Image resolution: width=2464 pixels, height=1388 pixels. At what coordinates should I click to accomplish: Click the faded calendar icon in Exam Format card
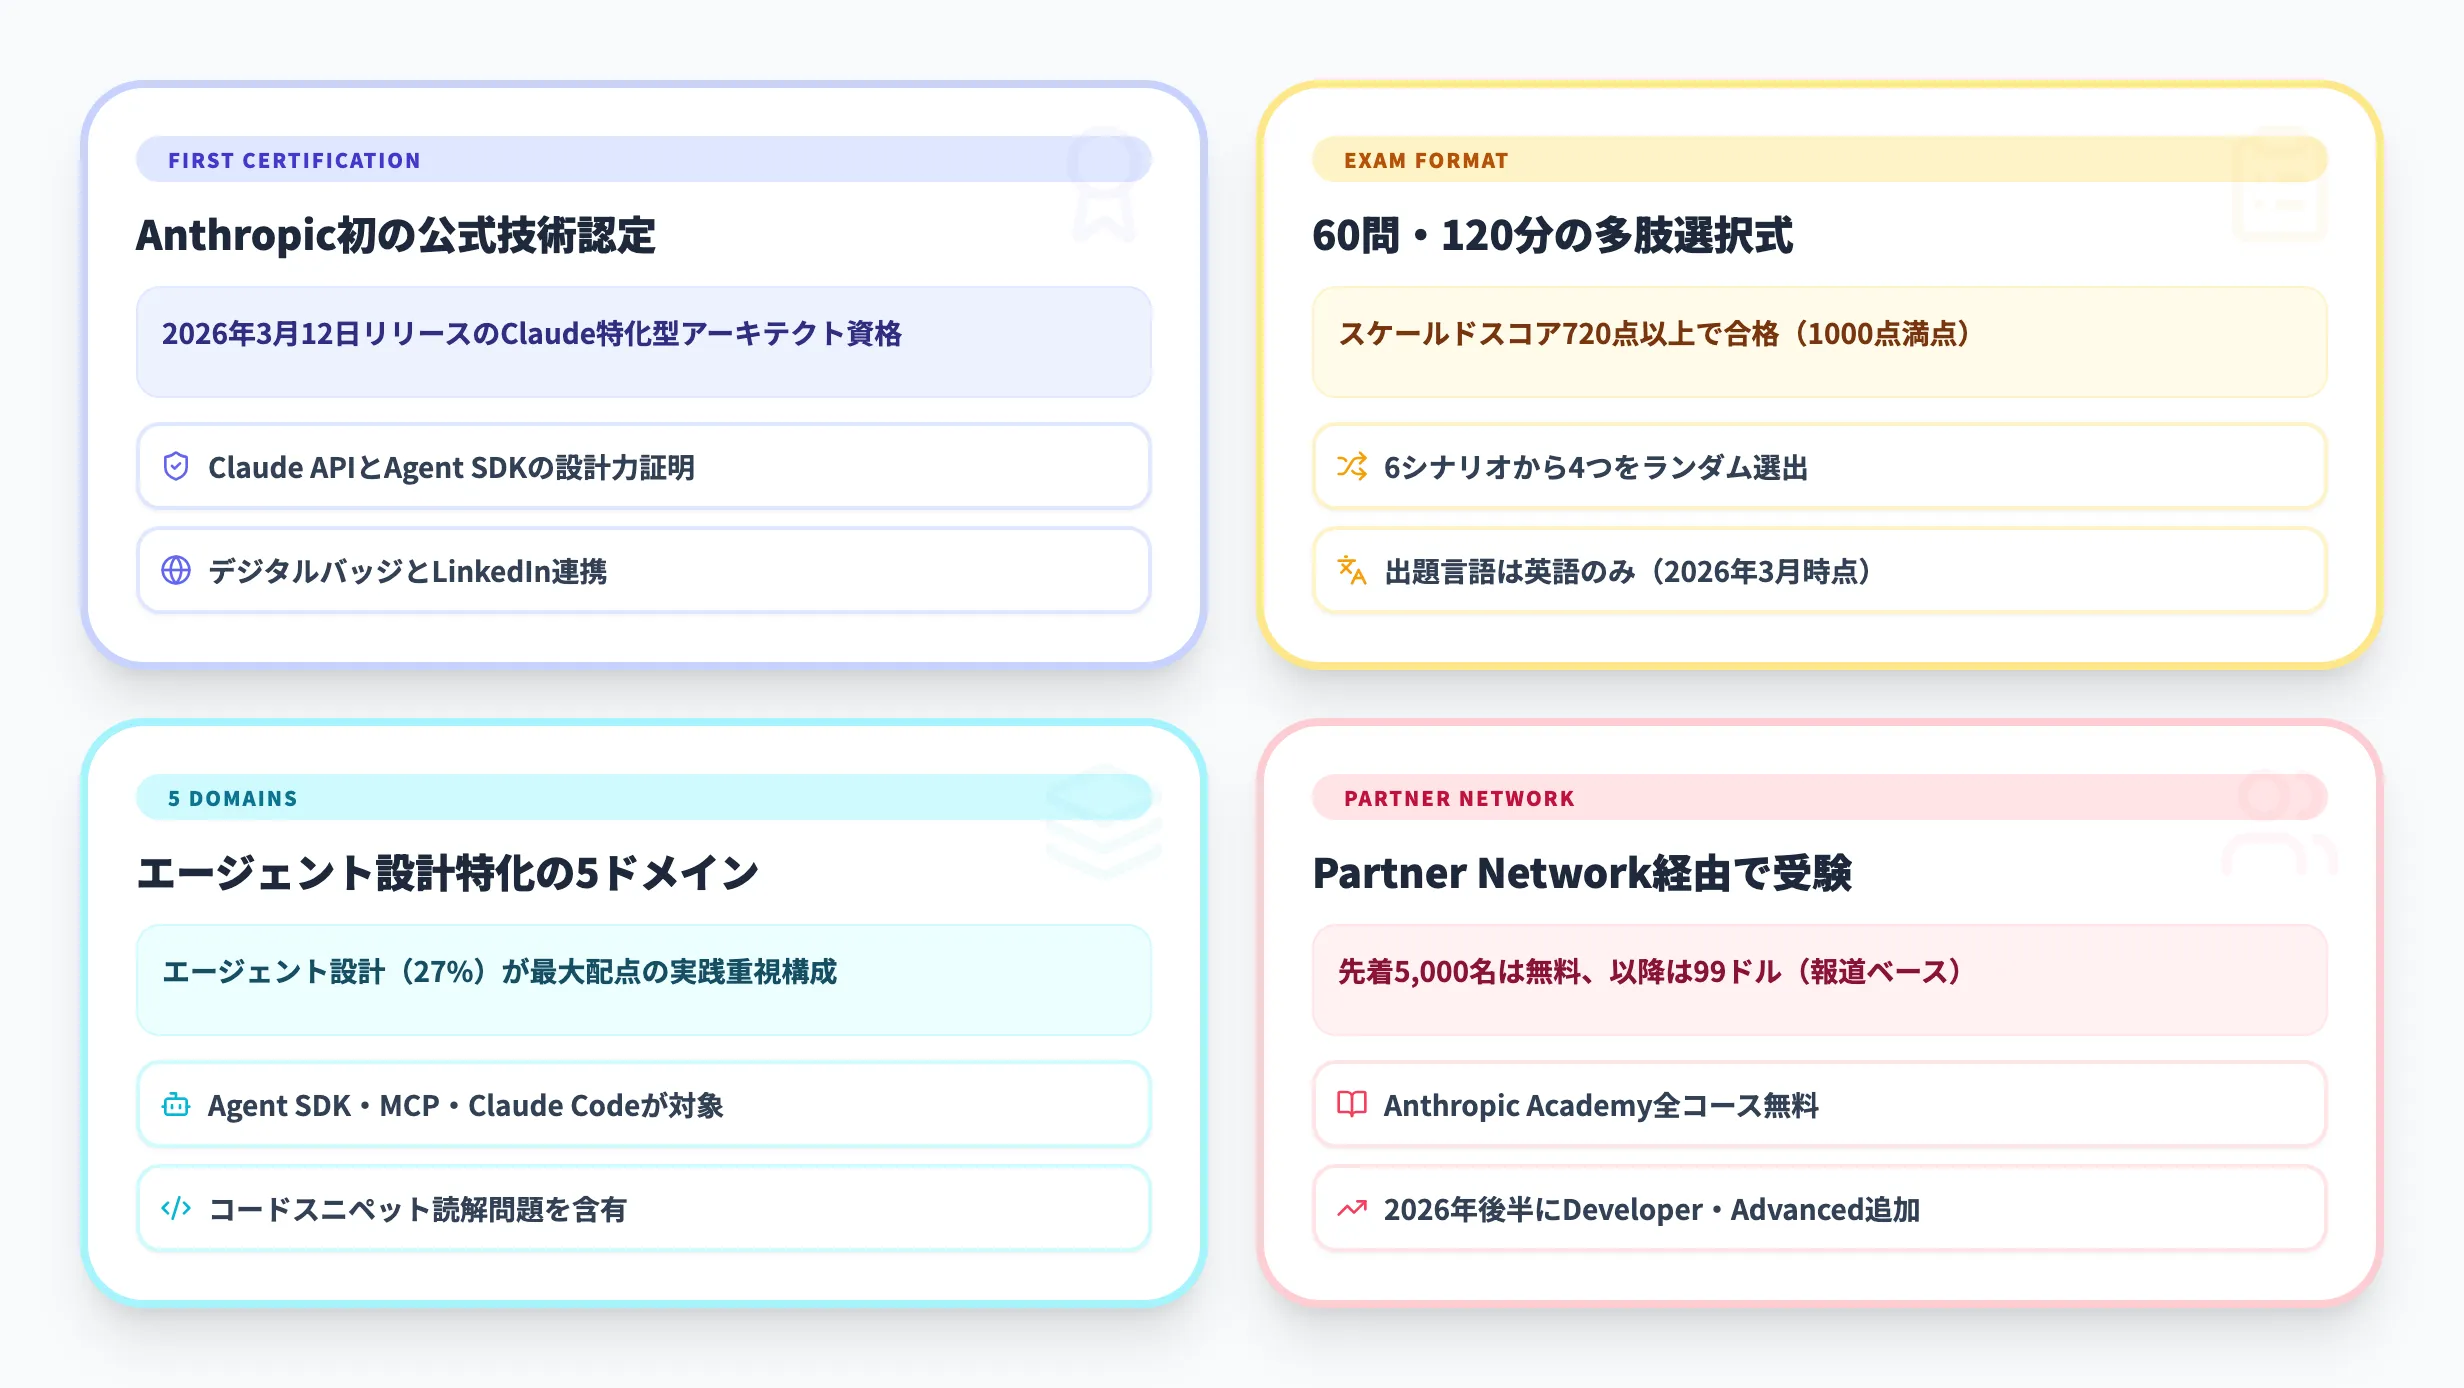click(x=2280, y=186)
